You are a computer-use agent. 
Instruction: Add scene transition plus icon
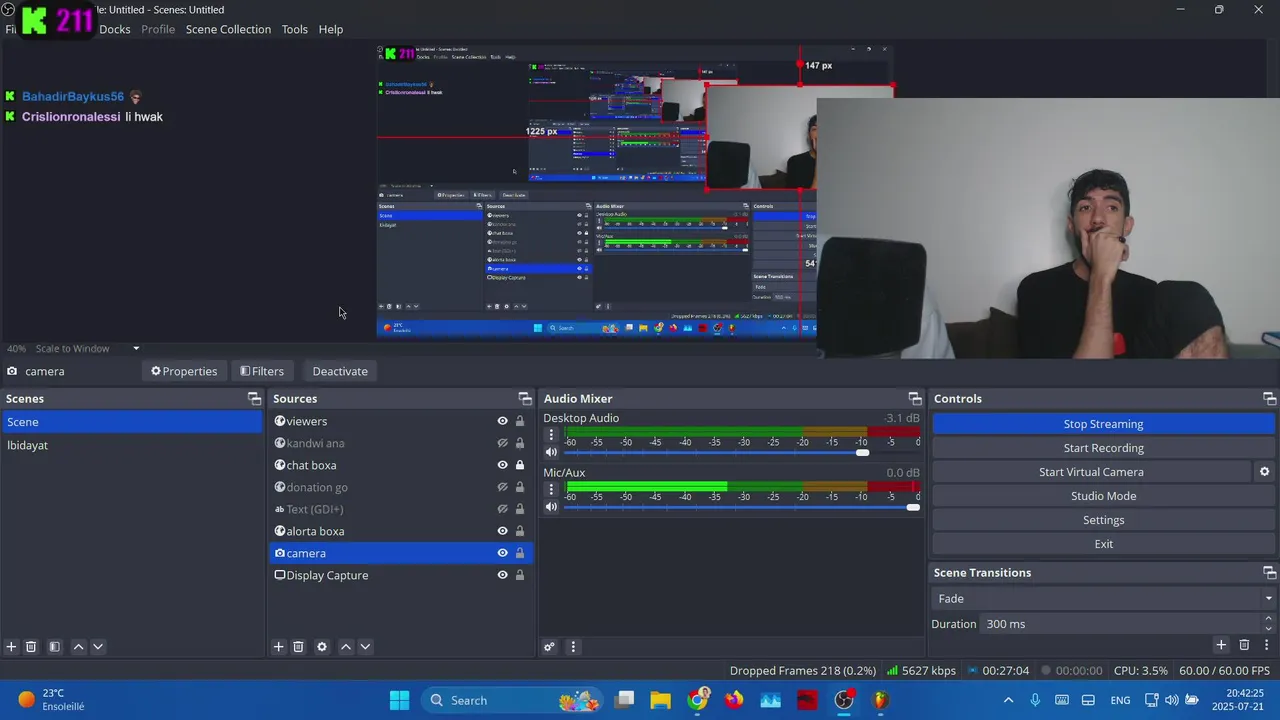point(1221,646)
